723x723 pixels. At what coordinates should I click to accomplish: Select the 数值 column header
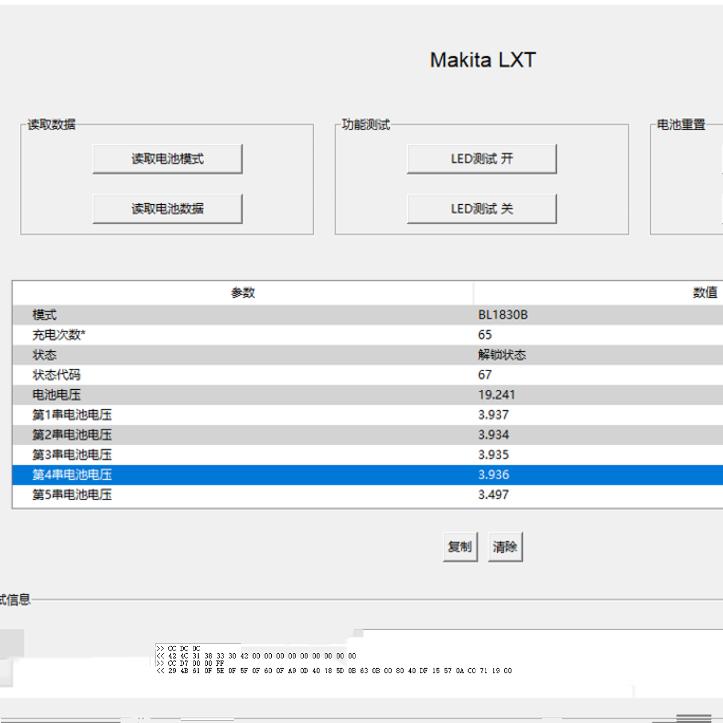click(705, 292)
